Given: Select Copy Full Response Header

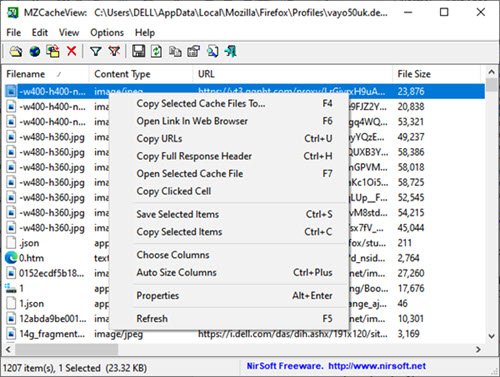Looking at the screenshot, I should 230,156.
